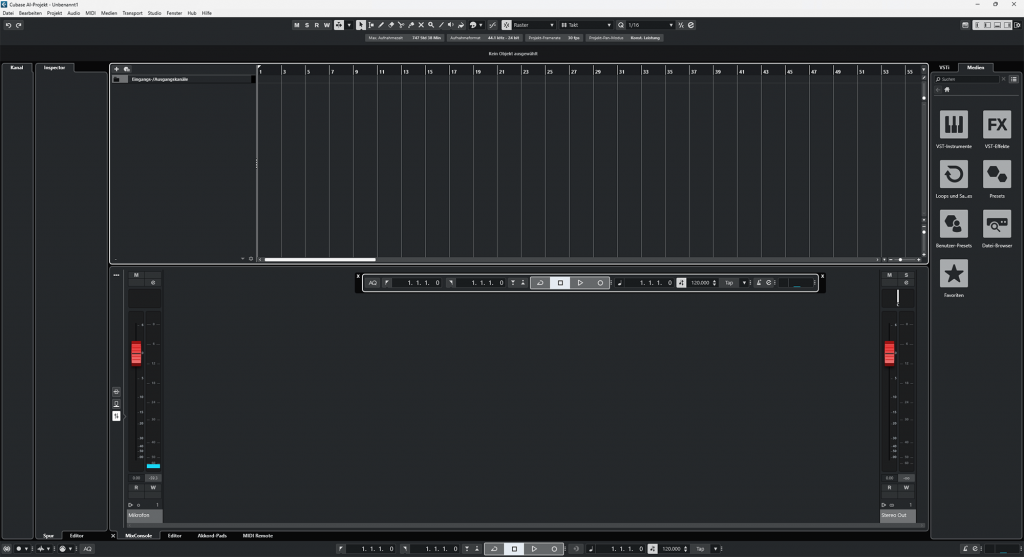Screen dimensions: 1024x557
Task: Open Bearbeiten menu
Action: tap(30, 13)
